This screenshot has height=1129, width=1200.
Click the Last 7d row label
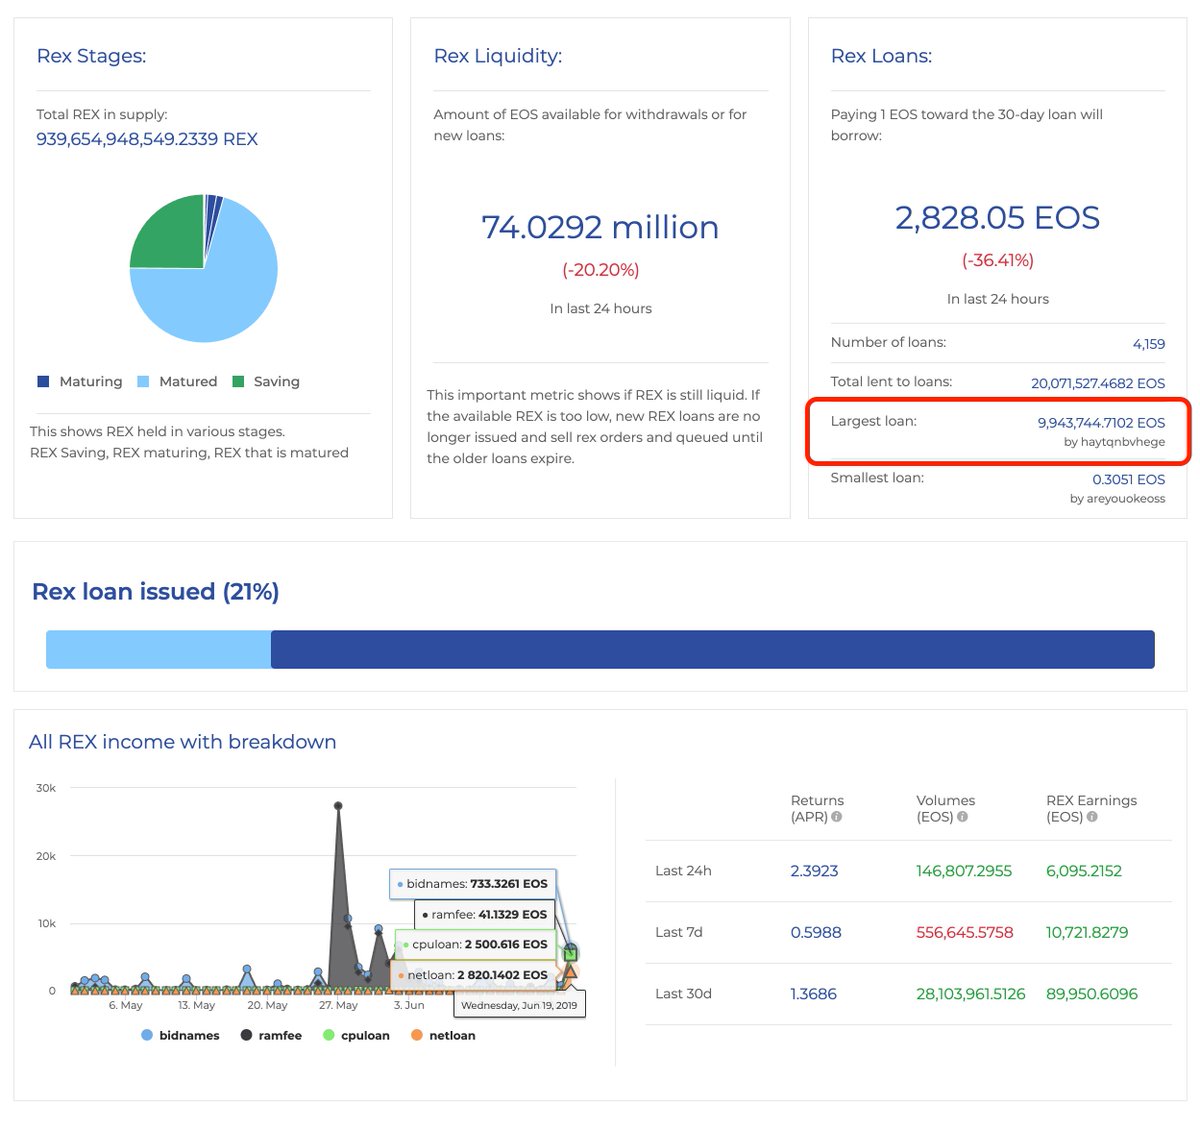[679, 932]
